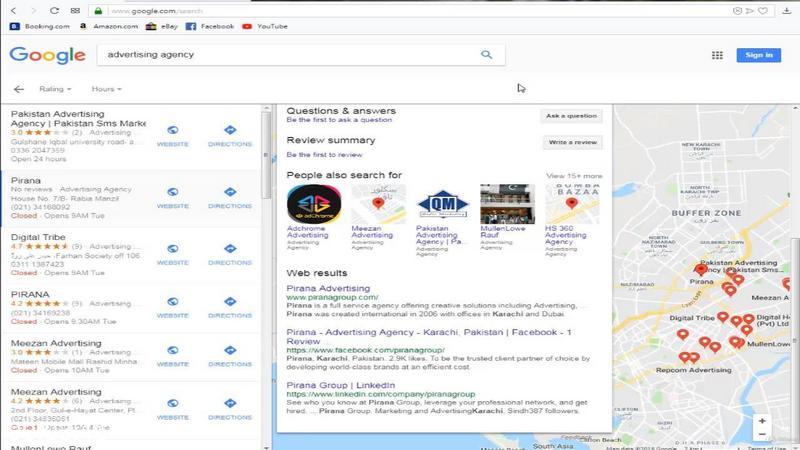800x450 pixels.
Task: Click Ask a question button
Action: [x=571, y=116]
